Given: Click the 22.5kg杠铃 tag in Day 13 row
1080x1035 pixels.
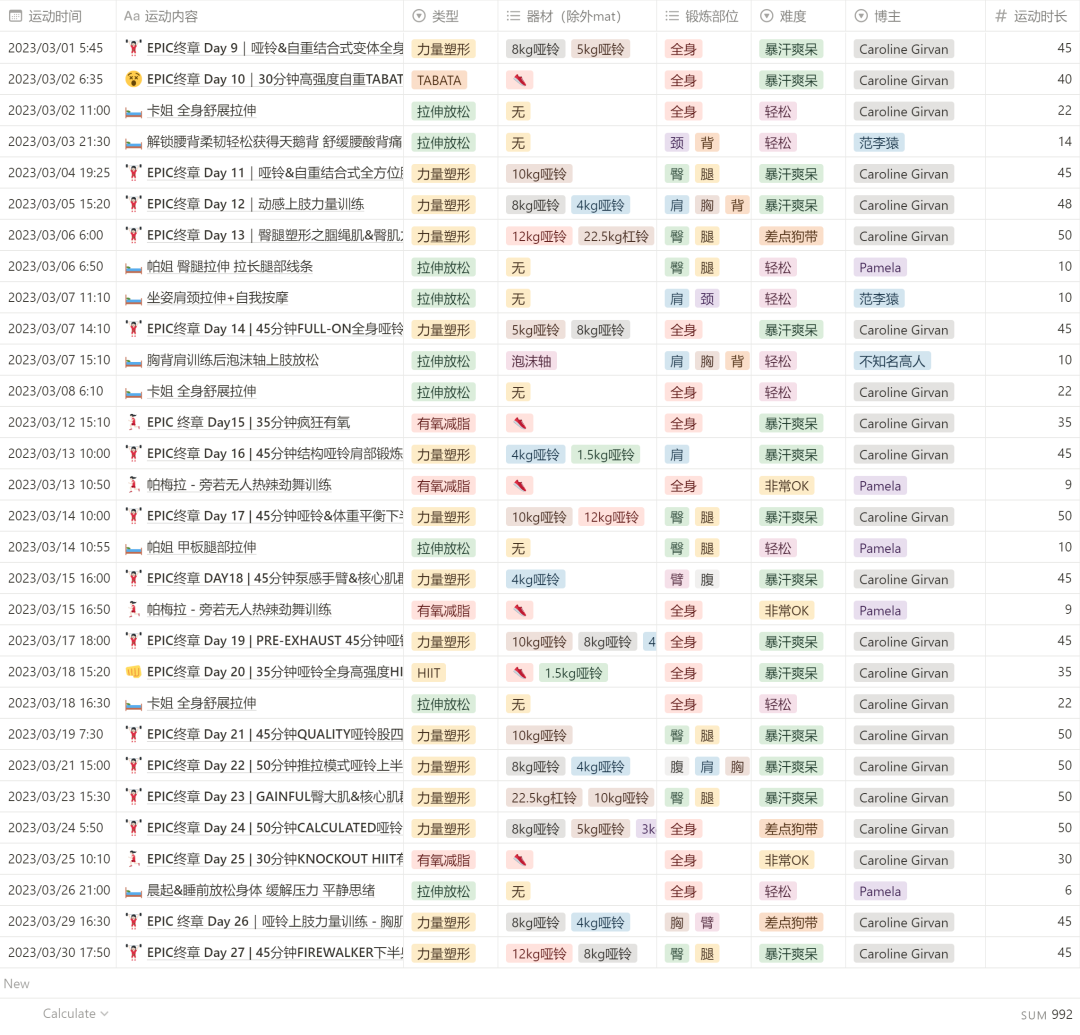Looking at the screenshot, I should [x=616, y=236].
